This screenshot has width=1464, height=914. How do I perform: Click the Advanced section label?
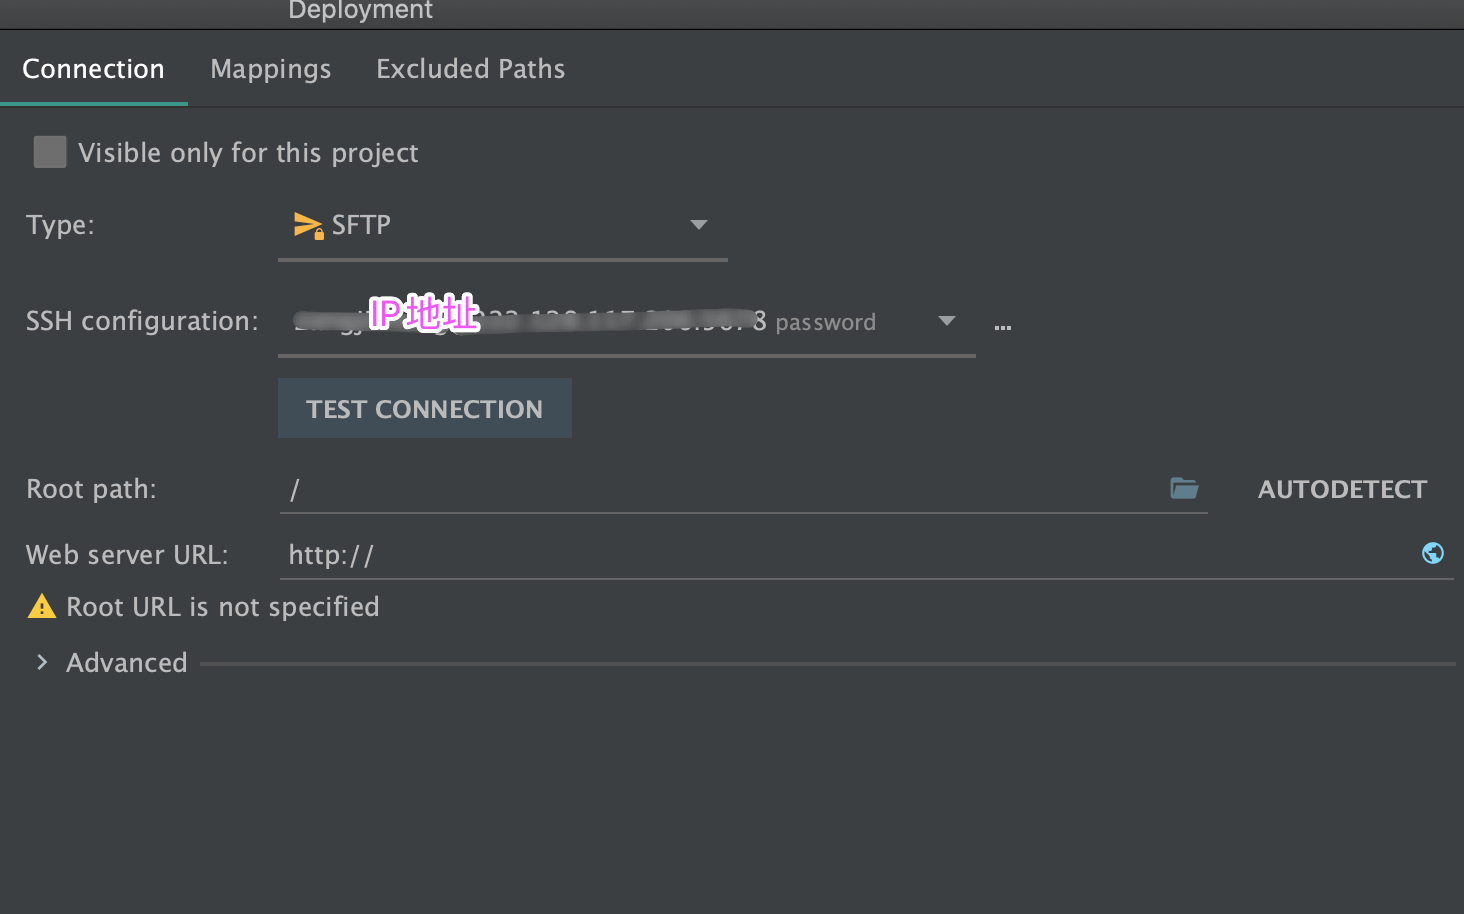click(127, 663)
